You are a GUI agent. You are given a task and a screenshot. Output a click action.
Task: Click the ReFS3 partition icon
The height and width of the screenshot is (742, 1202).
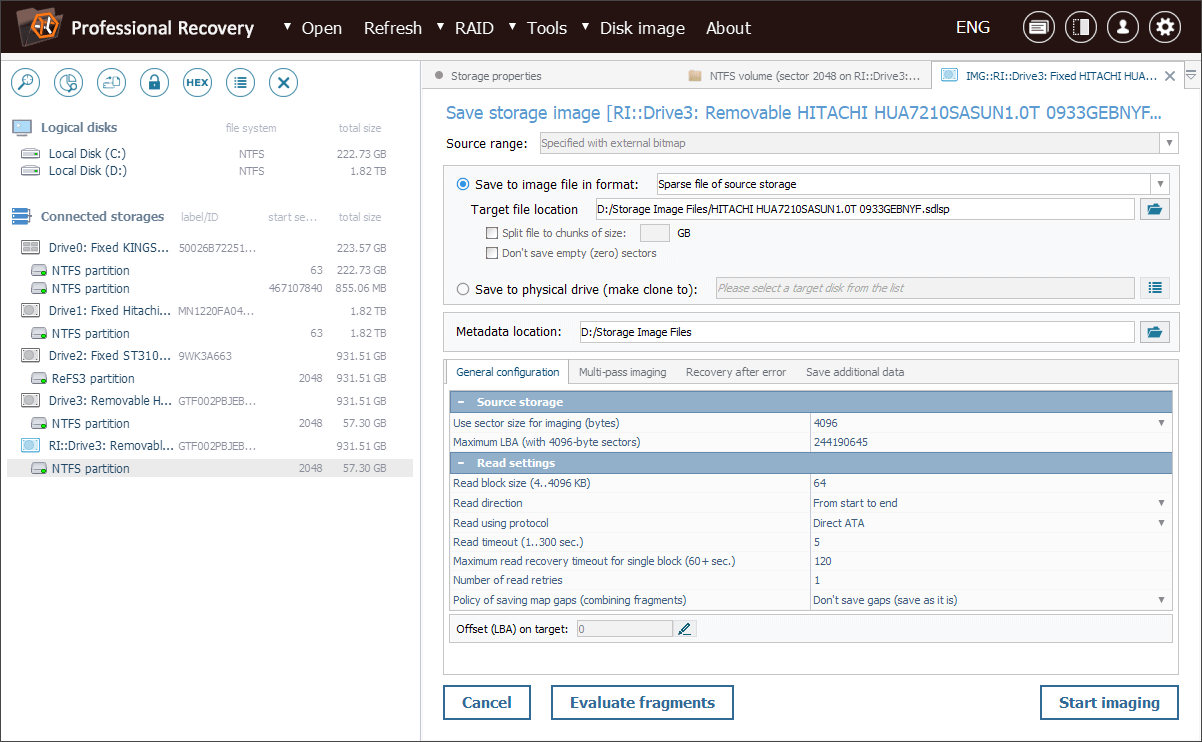[38, 379]
